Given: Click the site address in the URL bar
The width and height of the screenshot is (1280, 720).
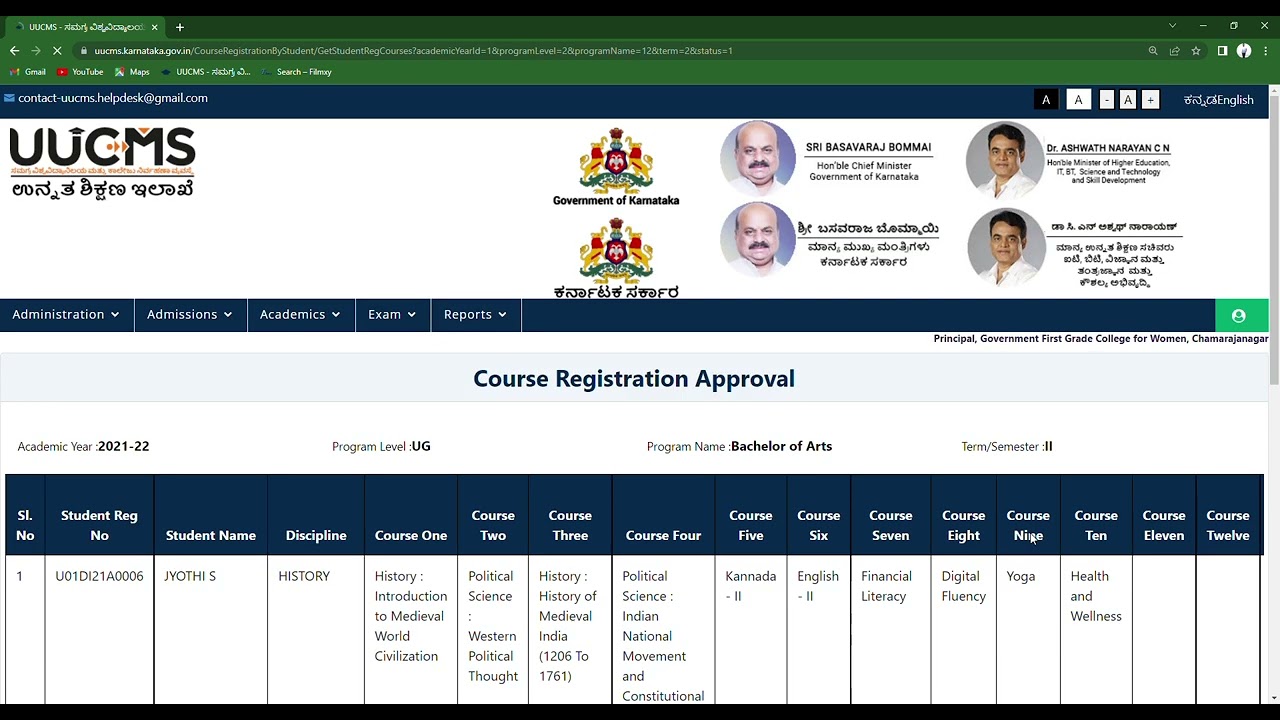Looking at the screenshot, I should point(413,51).
